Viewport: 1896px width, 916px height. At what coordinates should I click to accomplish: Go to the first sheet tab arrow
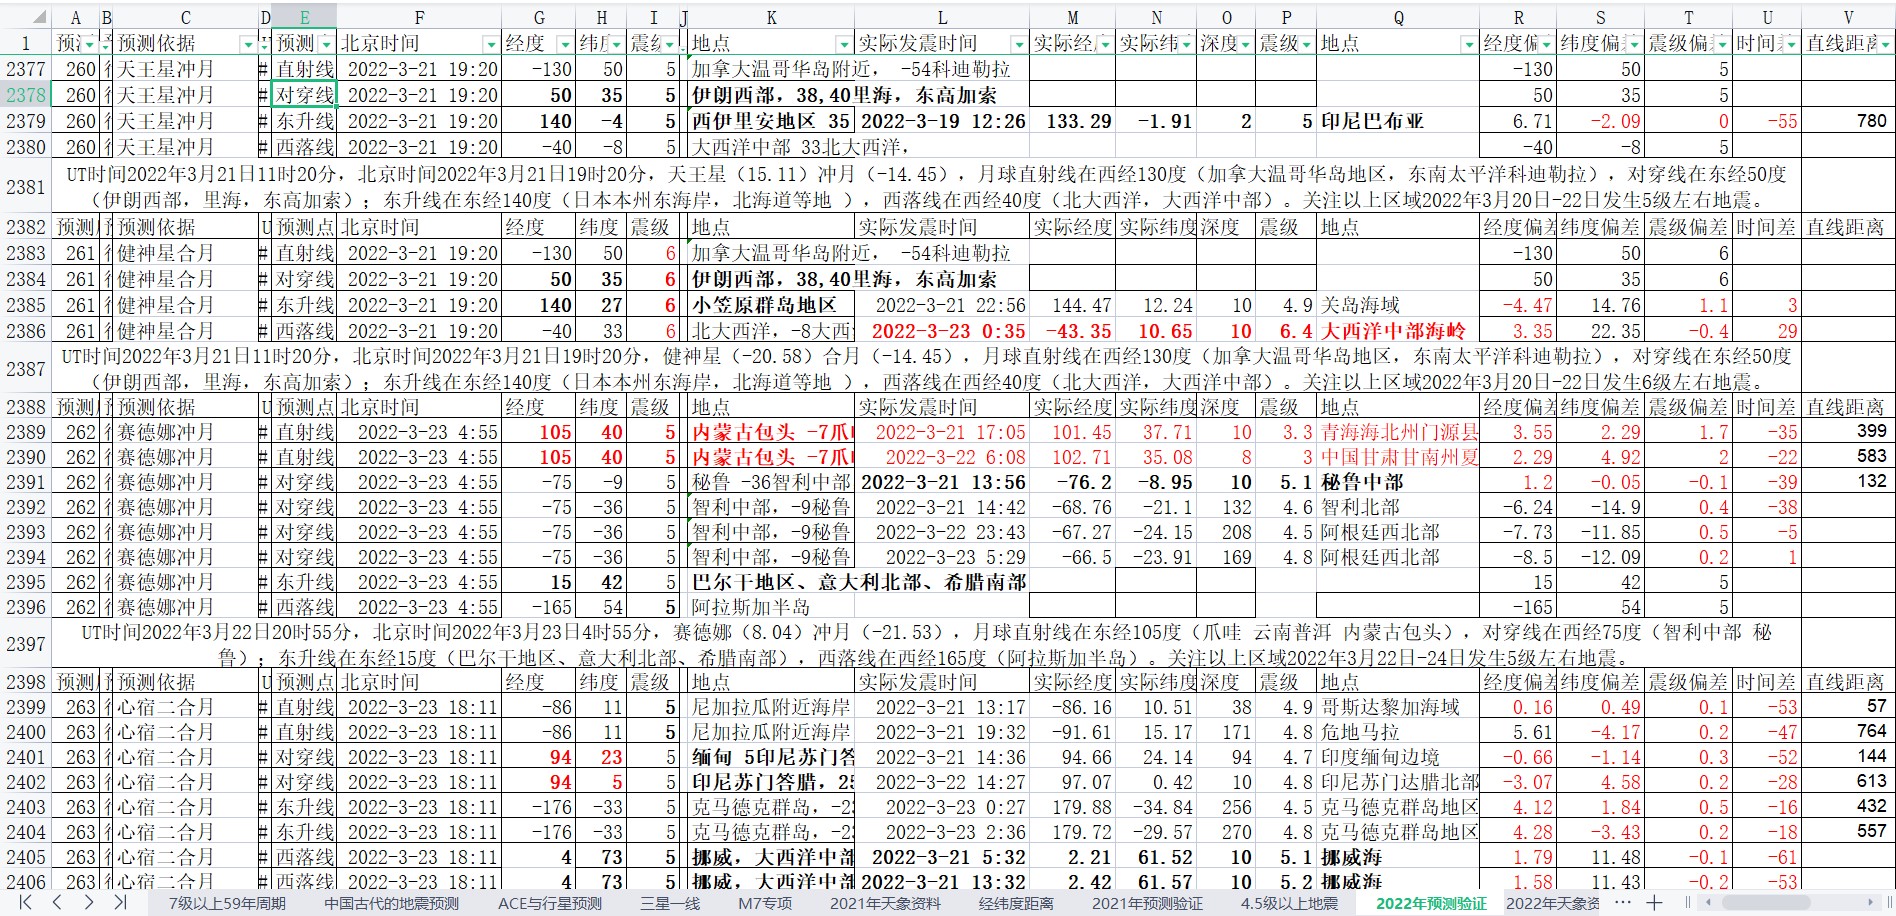(x=26, y=902)
